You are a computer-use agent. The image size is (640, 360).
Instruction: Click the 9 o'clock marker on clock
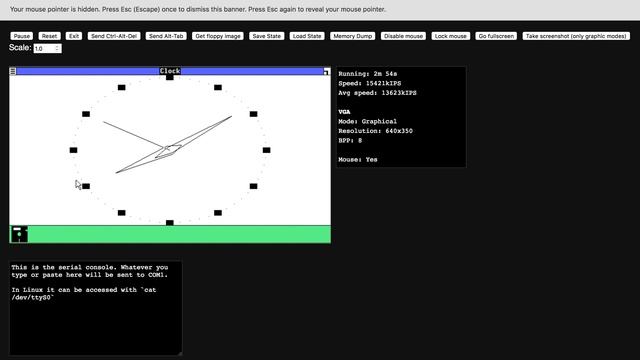[x=73, y=150]
